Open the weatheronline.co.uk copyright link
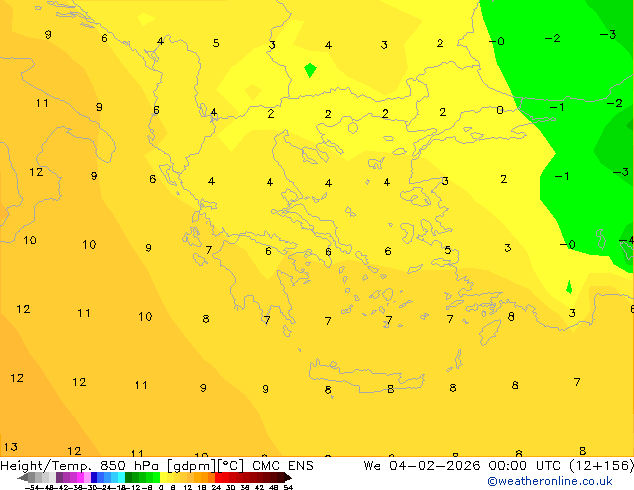Viewport: 634px width, 490px height. [x=550, y=481]
